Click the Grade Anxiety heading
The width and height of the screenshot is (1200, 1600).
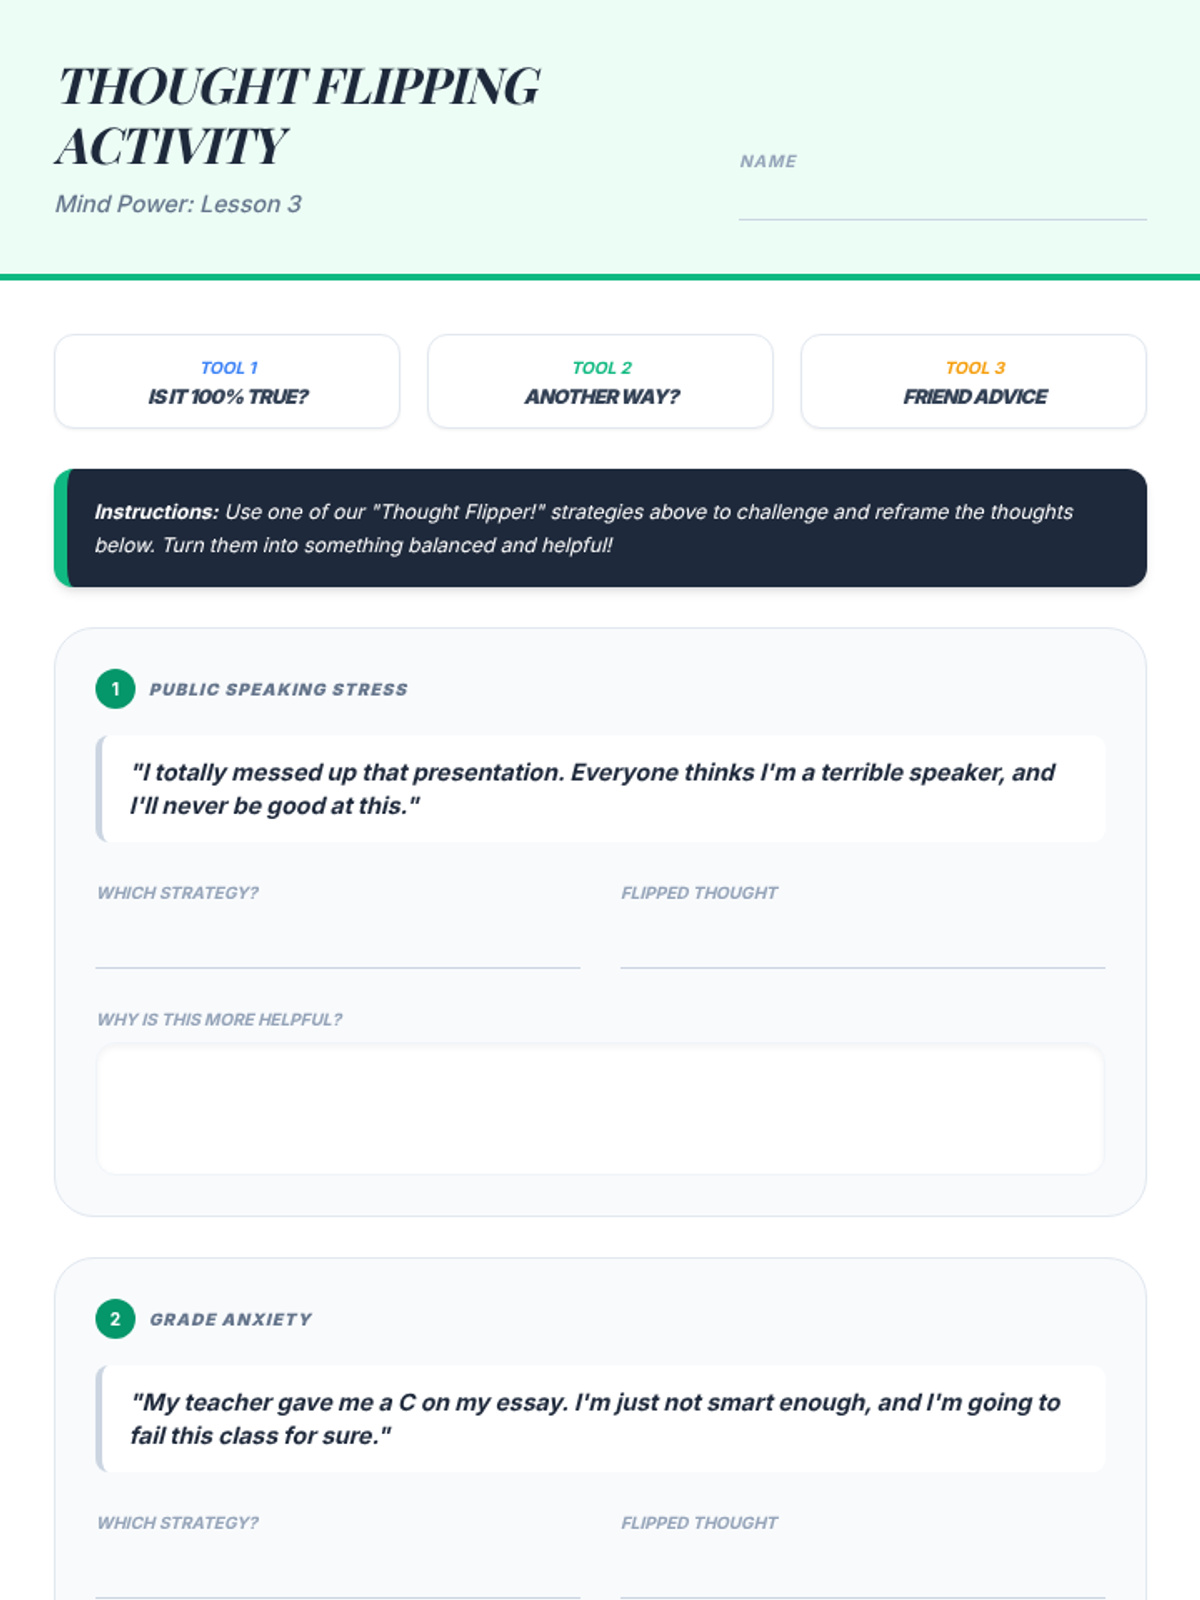click(231, 1319)
